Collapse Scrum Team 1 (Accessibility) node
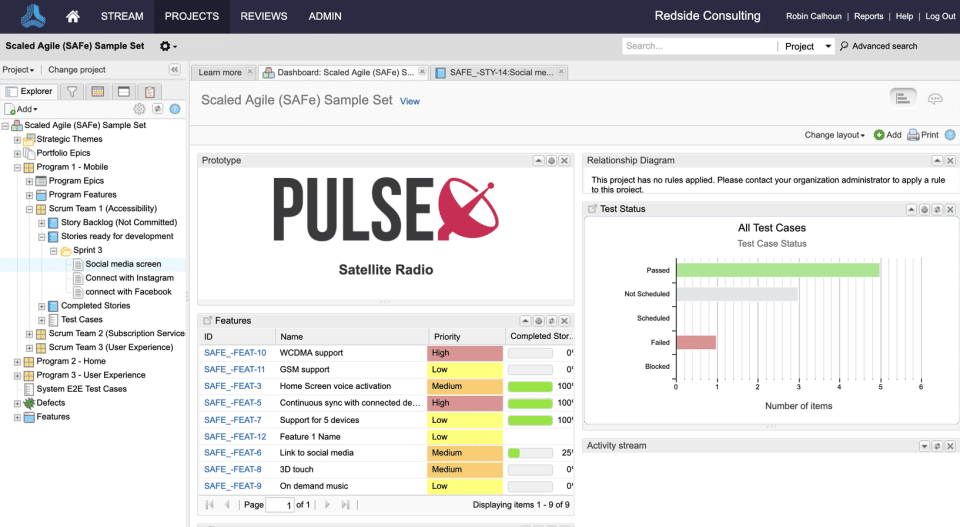The width and height of the screenshot is (960, 527). click(29, 209)
